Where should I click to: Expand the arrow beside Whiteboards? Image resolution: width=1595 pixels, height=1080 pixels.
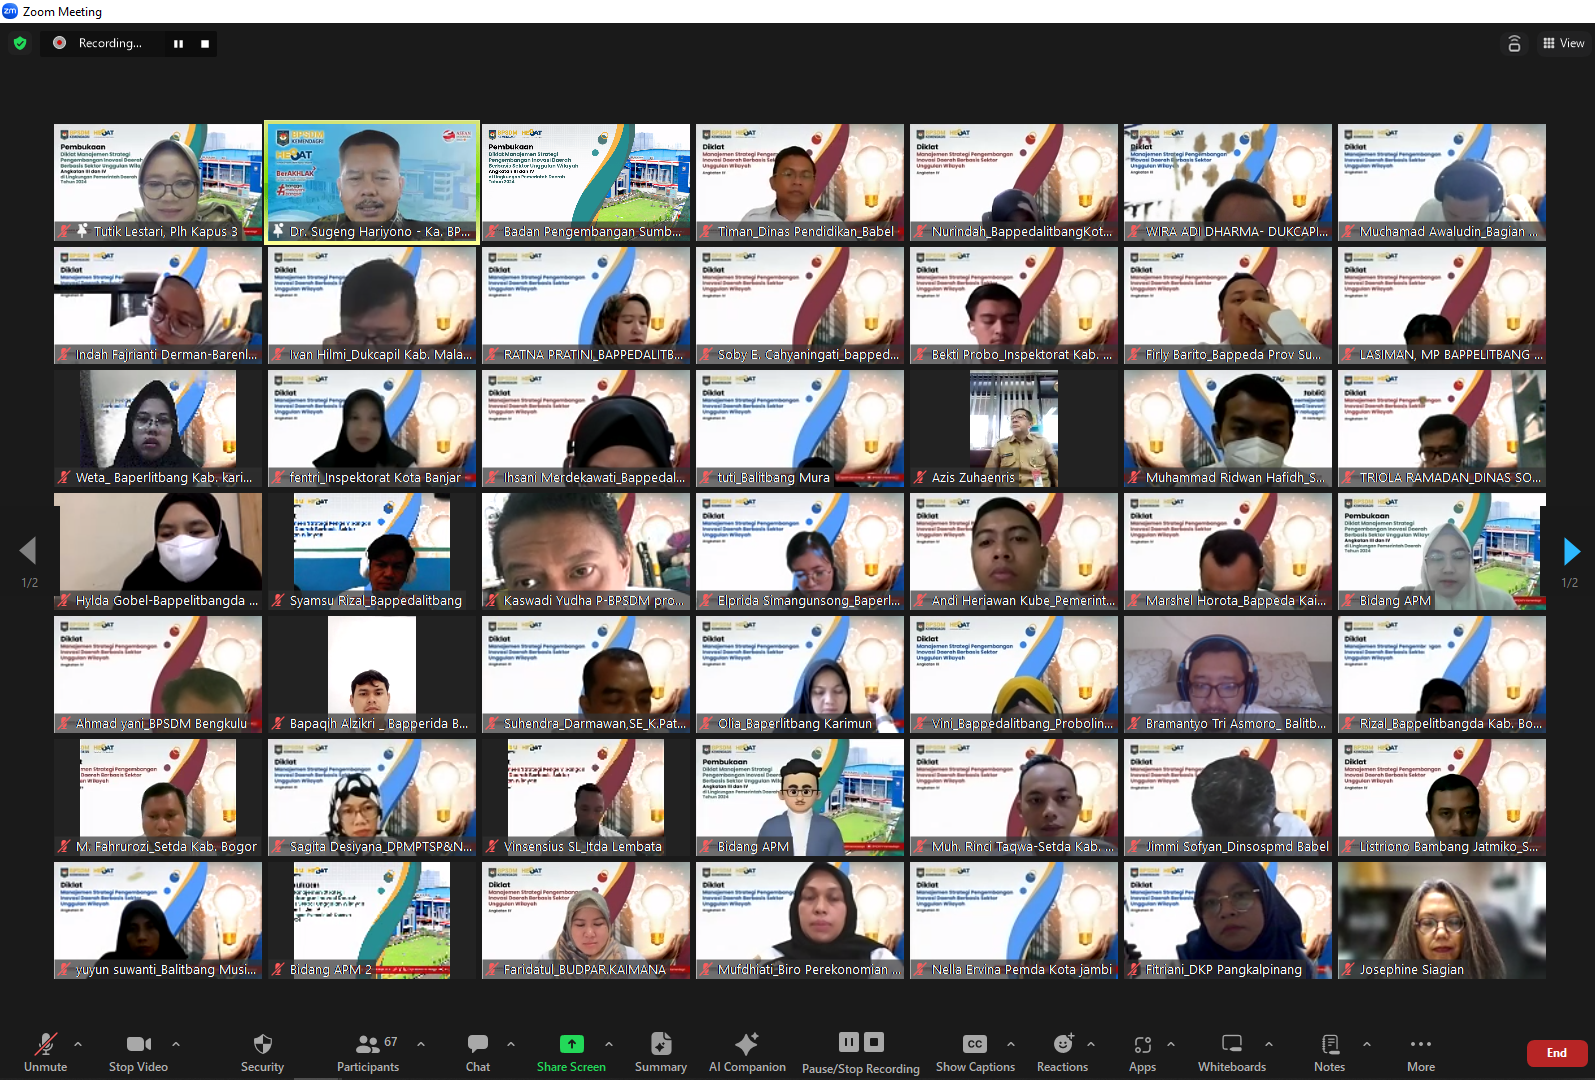[1269, 1044]
